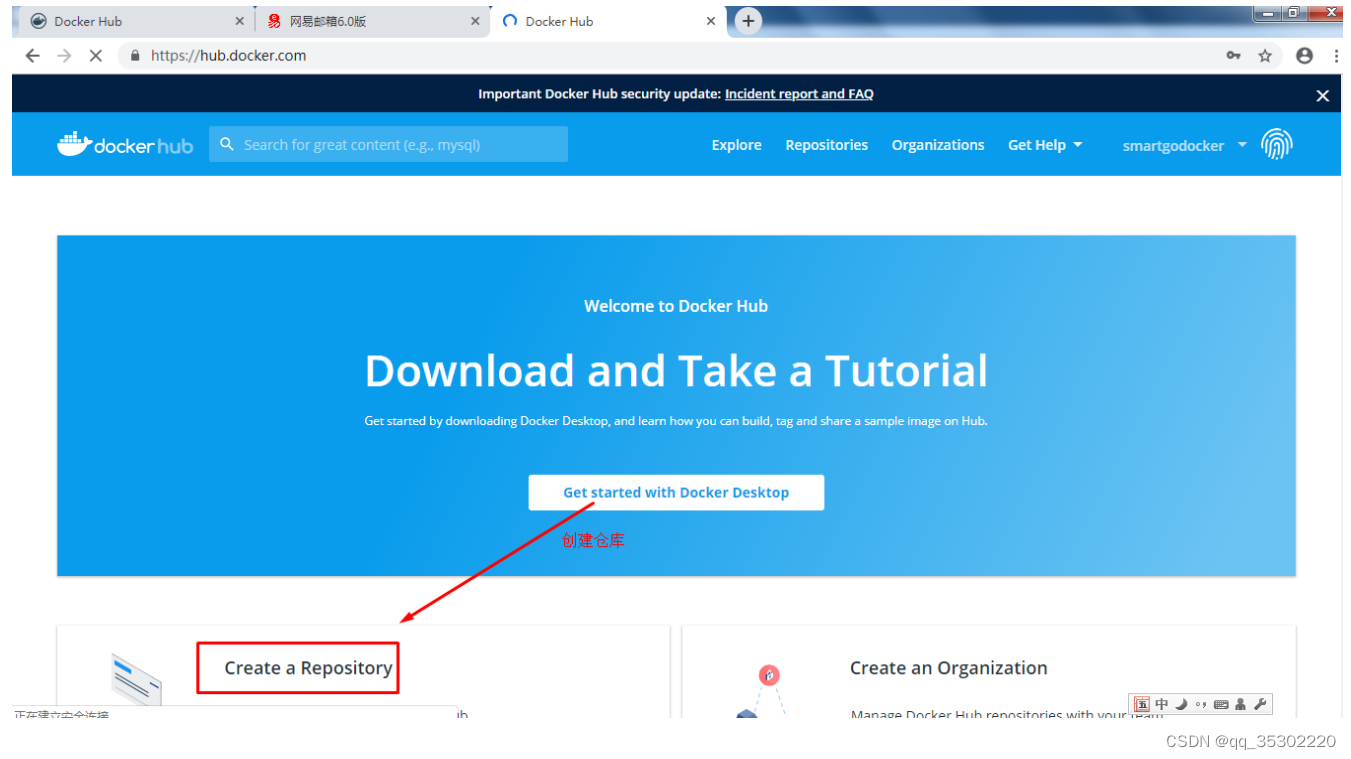Switch to the 网易邮箱6.0版 tab
This screenshot has width=1351, height=759.
pyautogui.click(x=372, y=21)
